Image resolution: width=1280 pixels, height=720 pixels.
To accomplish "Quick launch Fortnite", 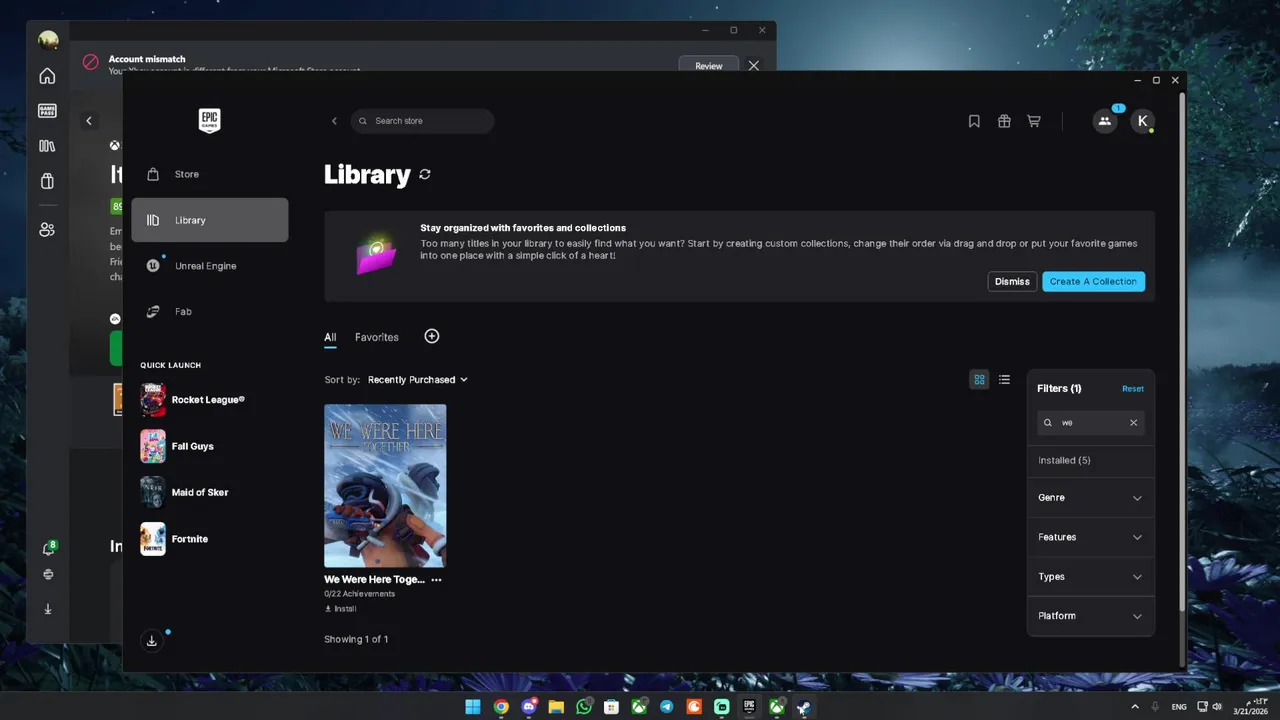I will 210,539.
